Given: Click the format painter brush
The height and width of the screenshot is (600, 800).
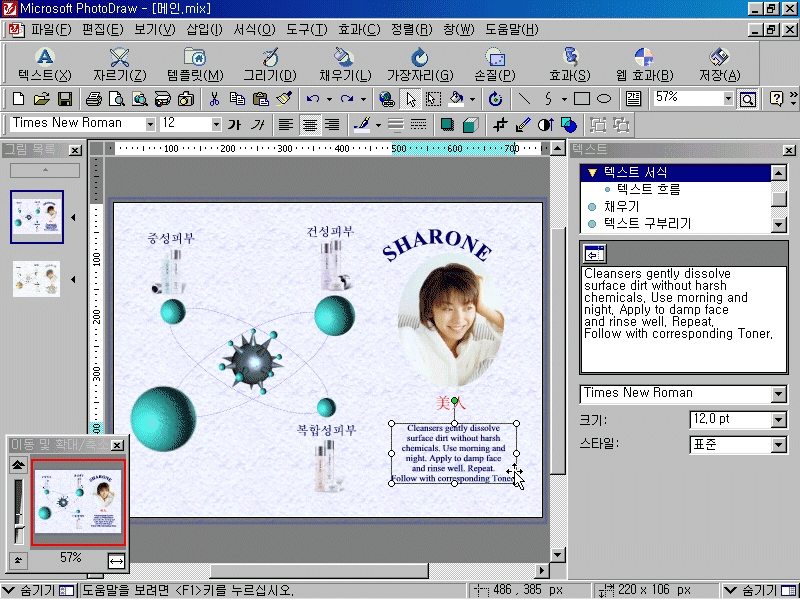Looking at the screenshot, I should pyautogui.click(x=284, y=98).
